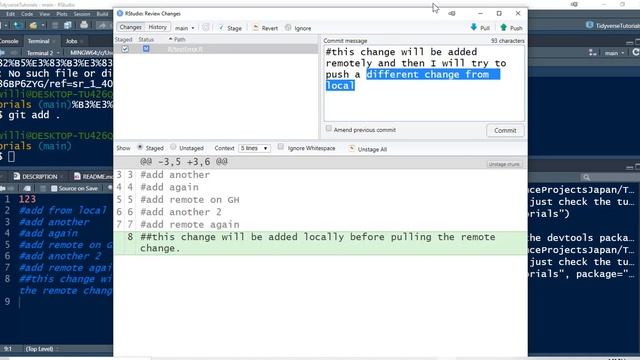The height and width of the screenshot is (360, 640).
Task: Click the added green diff line 8
Action: [x=320, y=243]
